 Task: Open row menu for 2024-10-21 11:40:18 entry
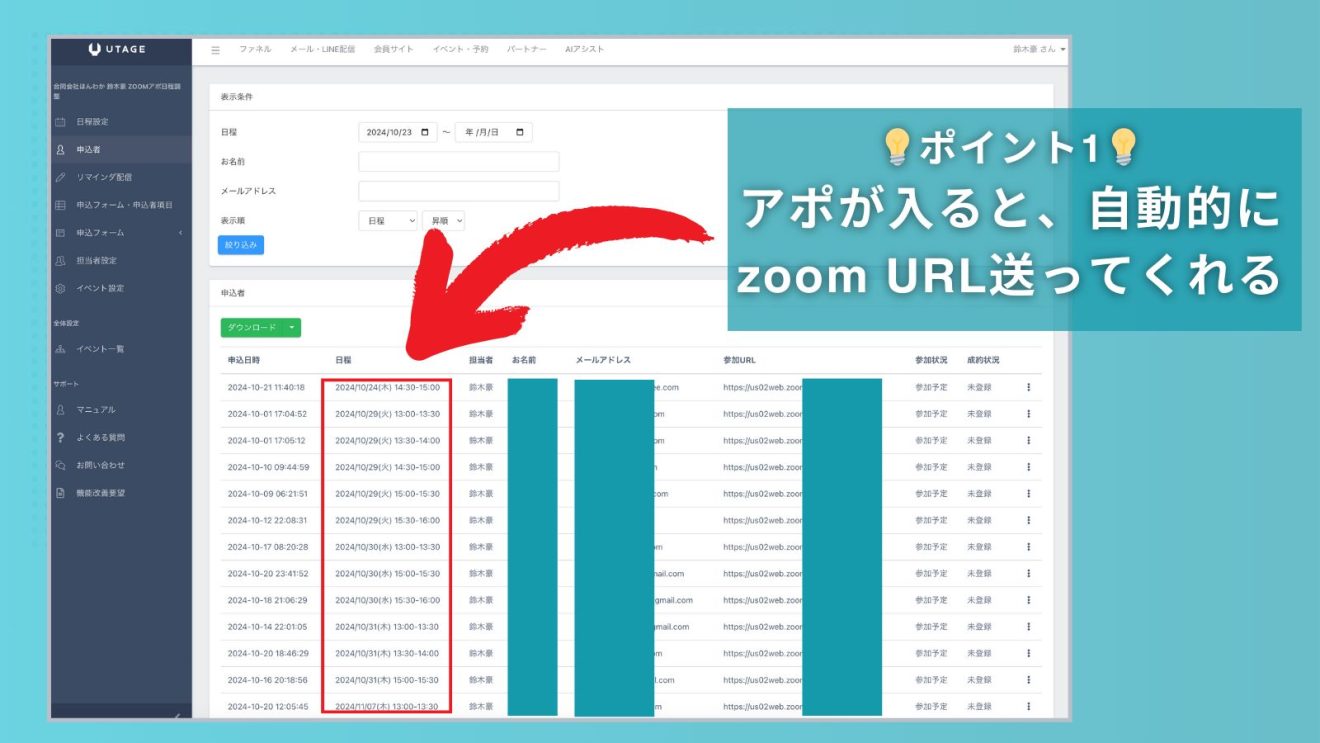point(1028,387)
